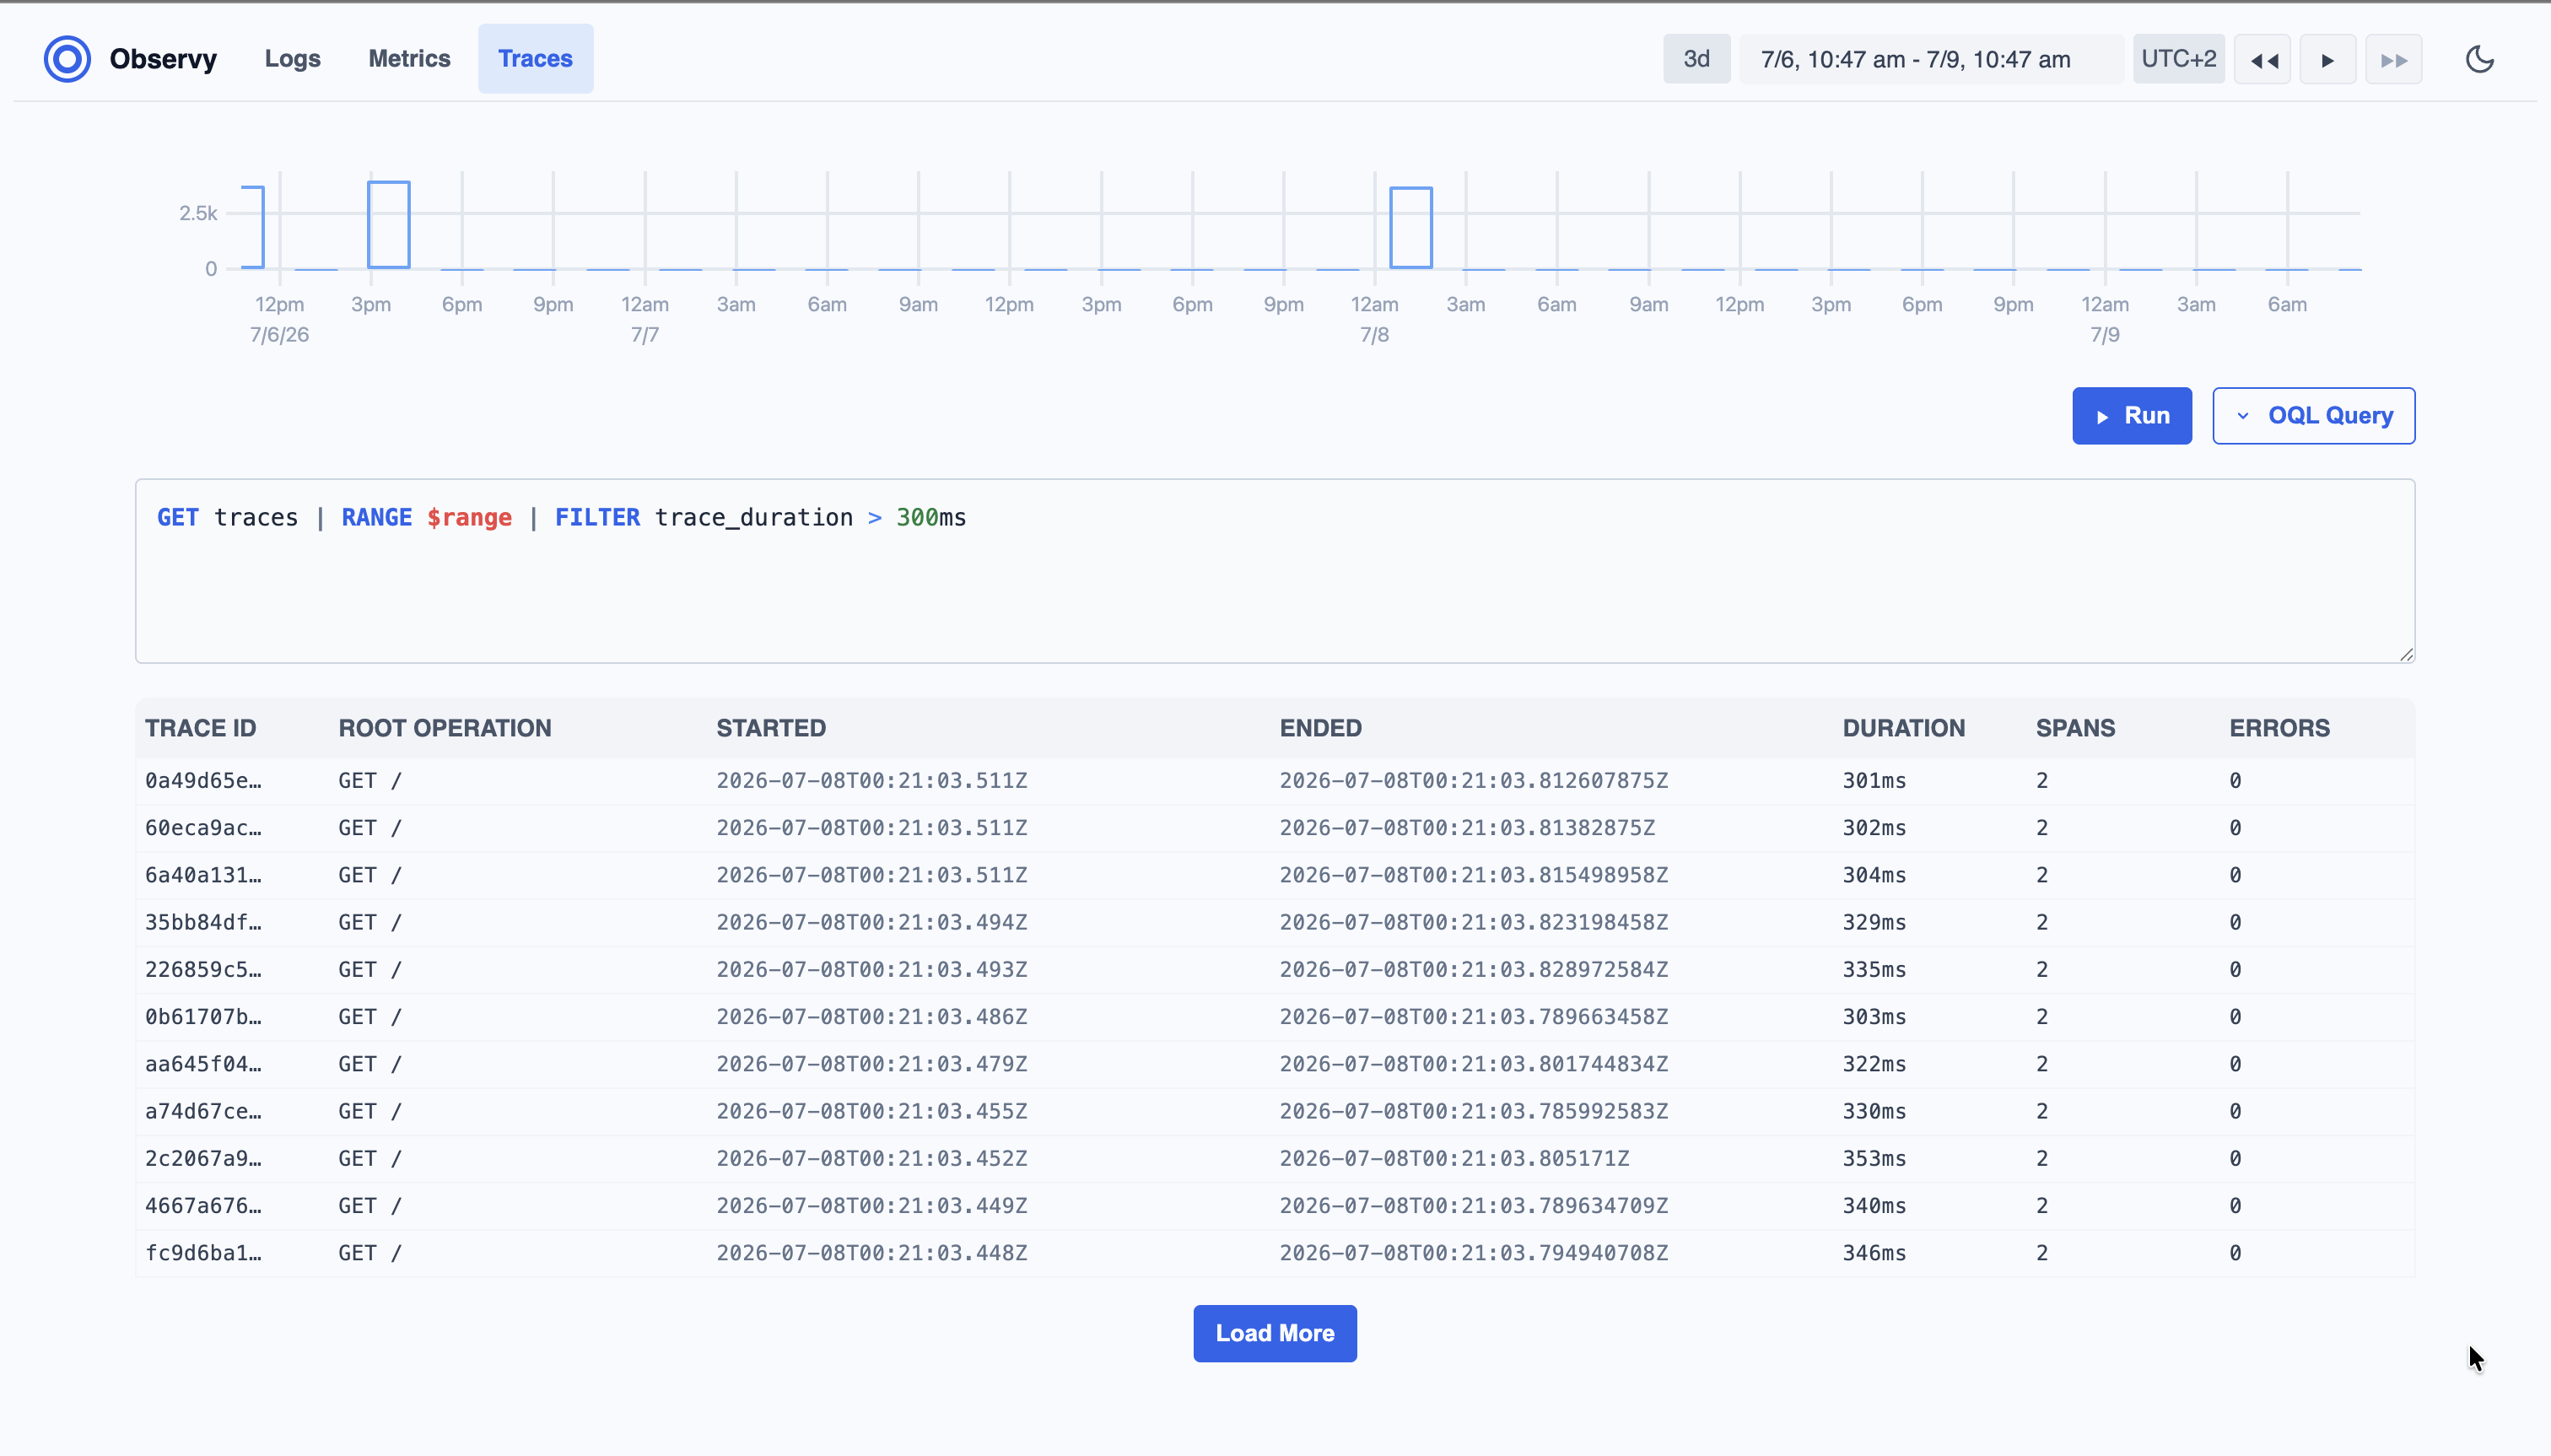Screen dimensions: 2551x1456
Task: Click the ERRORS column header
Action: pyautogui.click(x=2280, y=728)
